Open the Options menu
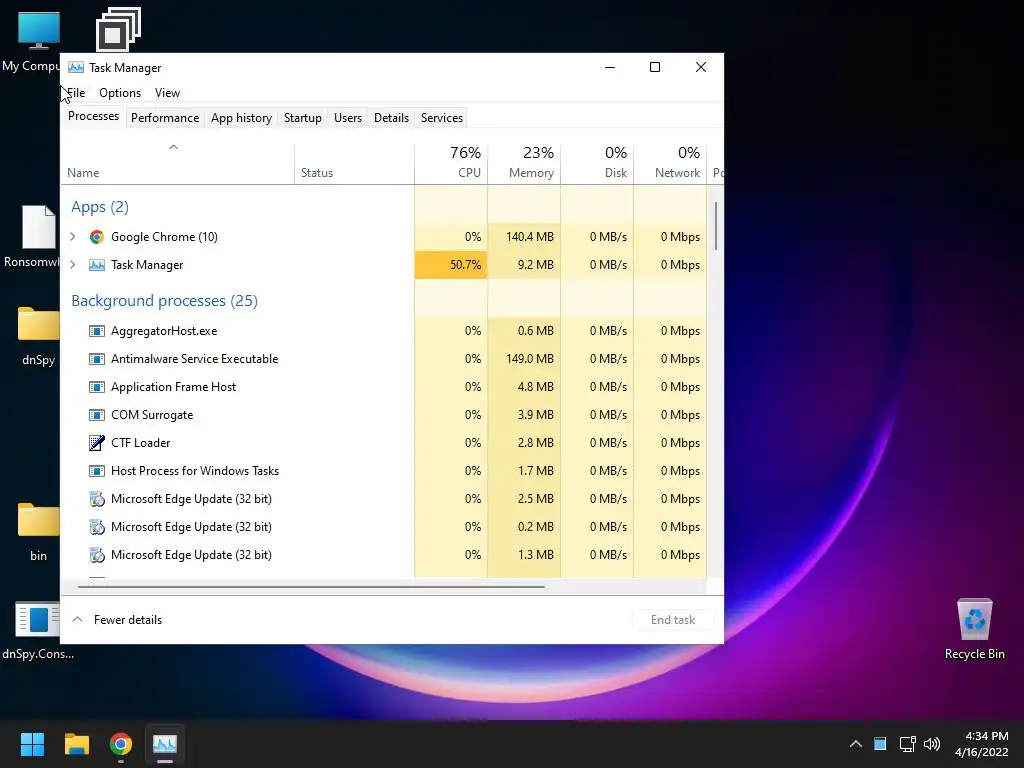Screen dimensions: 1024x768 point(120,93)
